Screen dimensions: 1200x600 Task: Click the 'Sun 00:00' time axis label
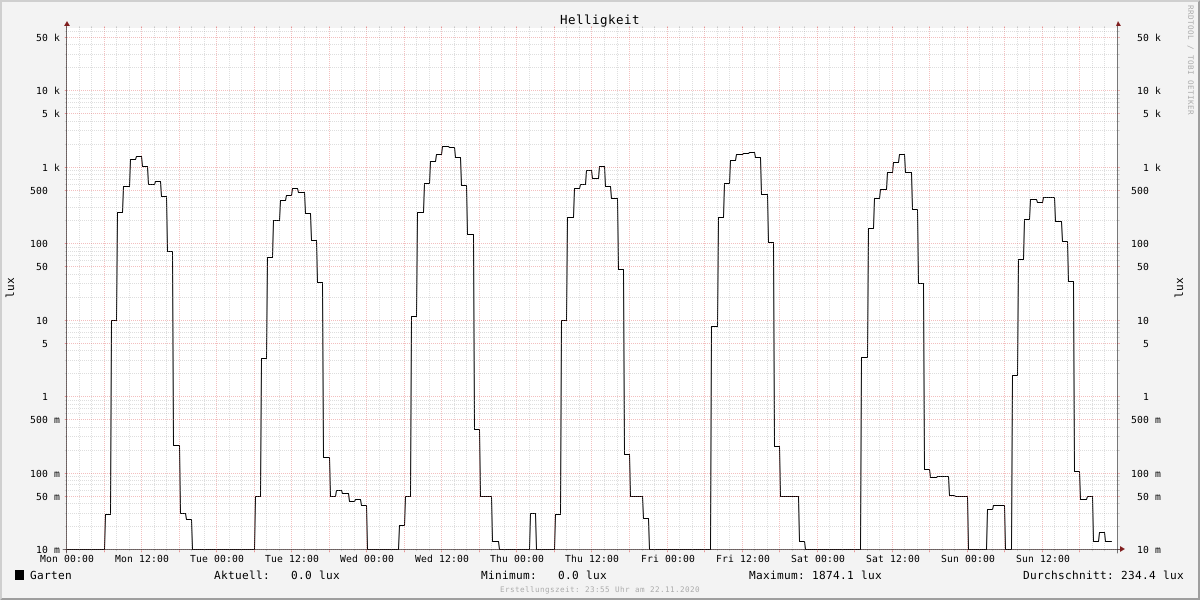pos(968,559)
